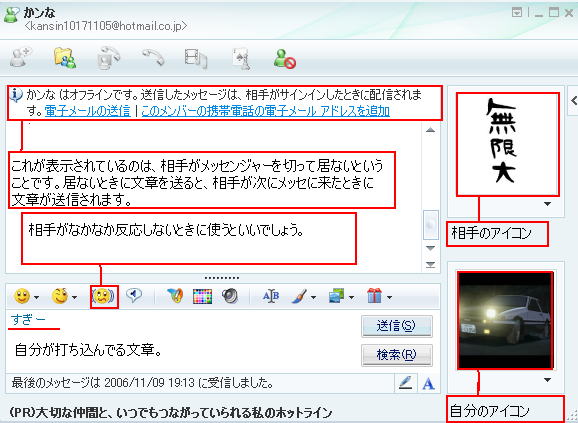Open the gift icon dropdown menu

[389, 297]
